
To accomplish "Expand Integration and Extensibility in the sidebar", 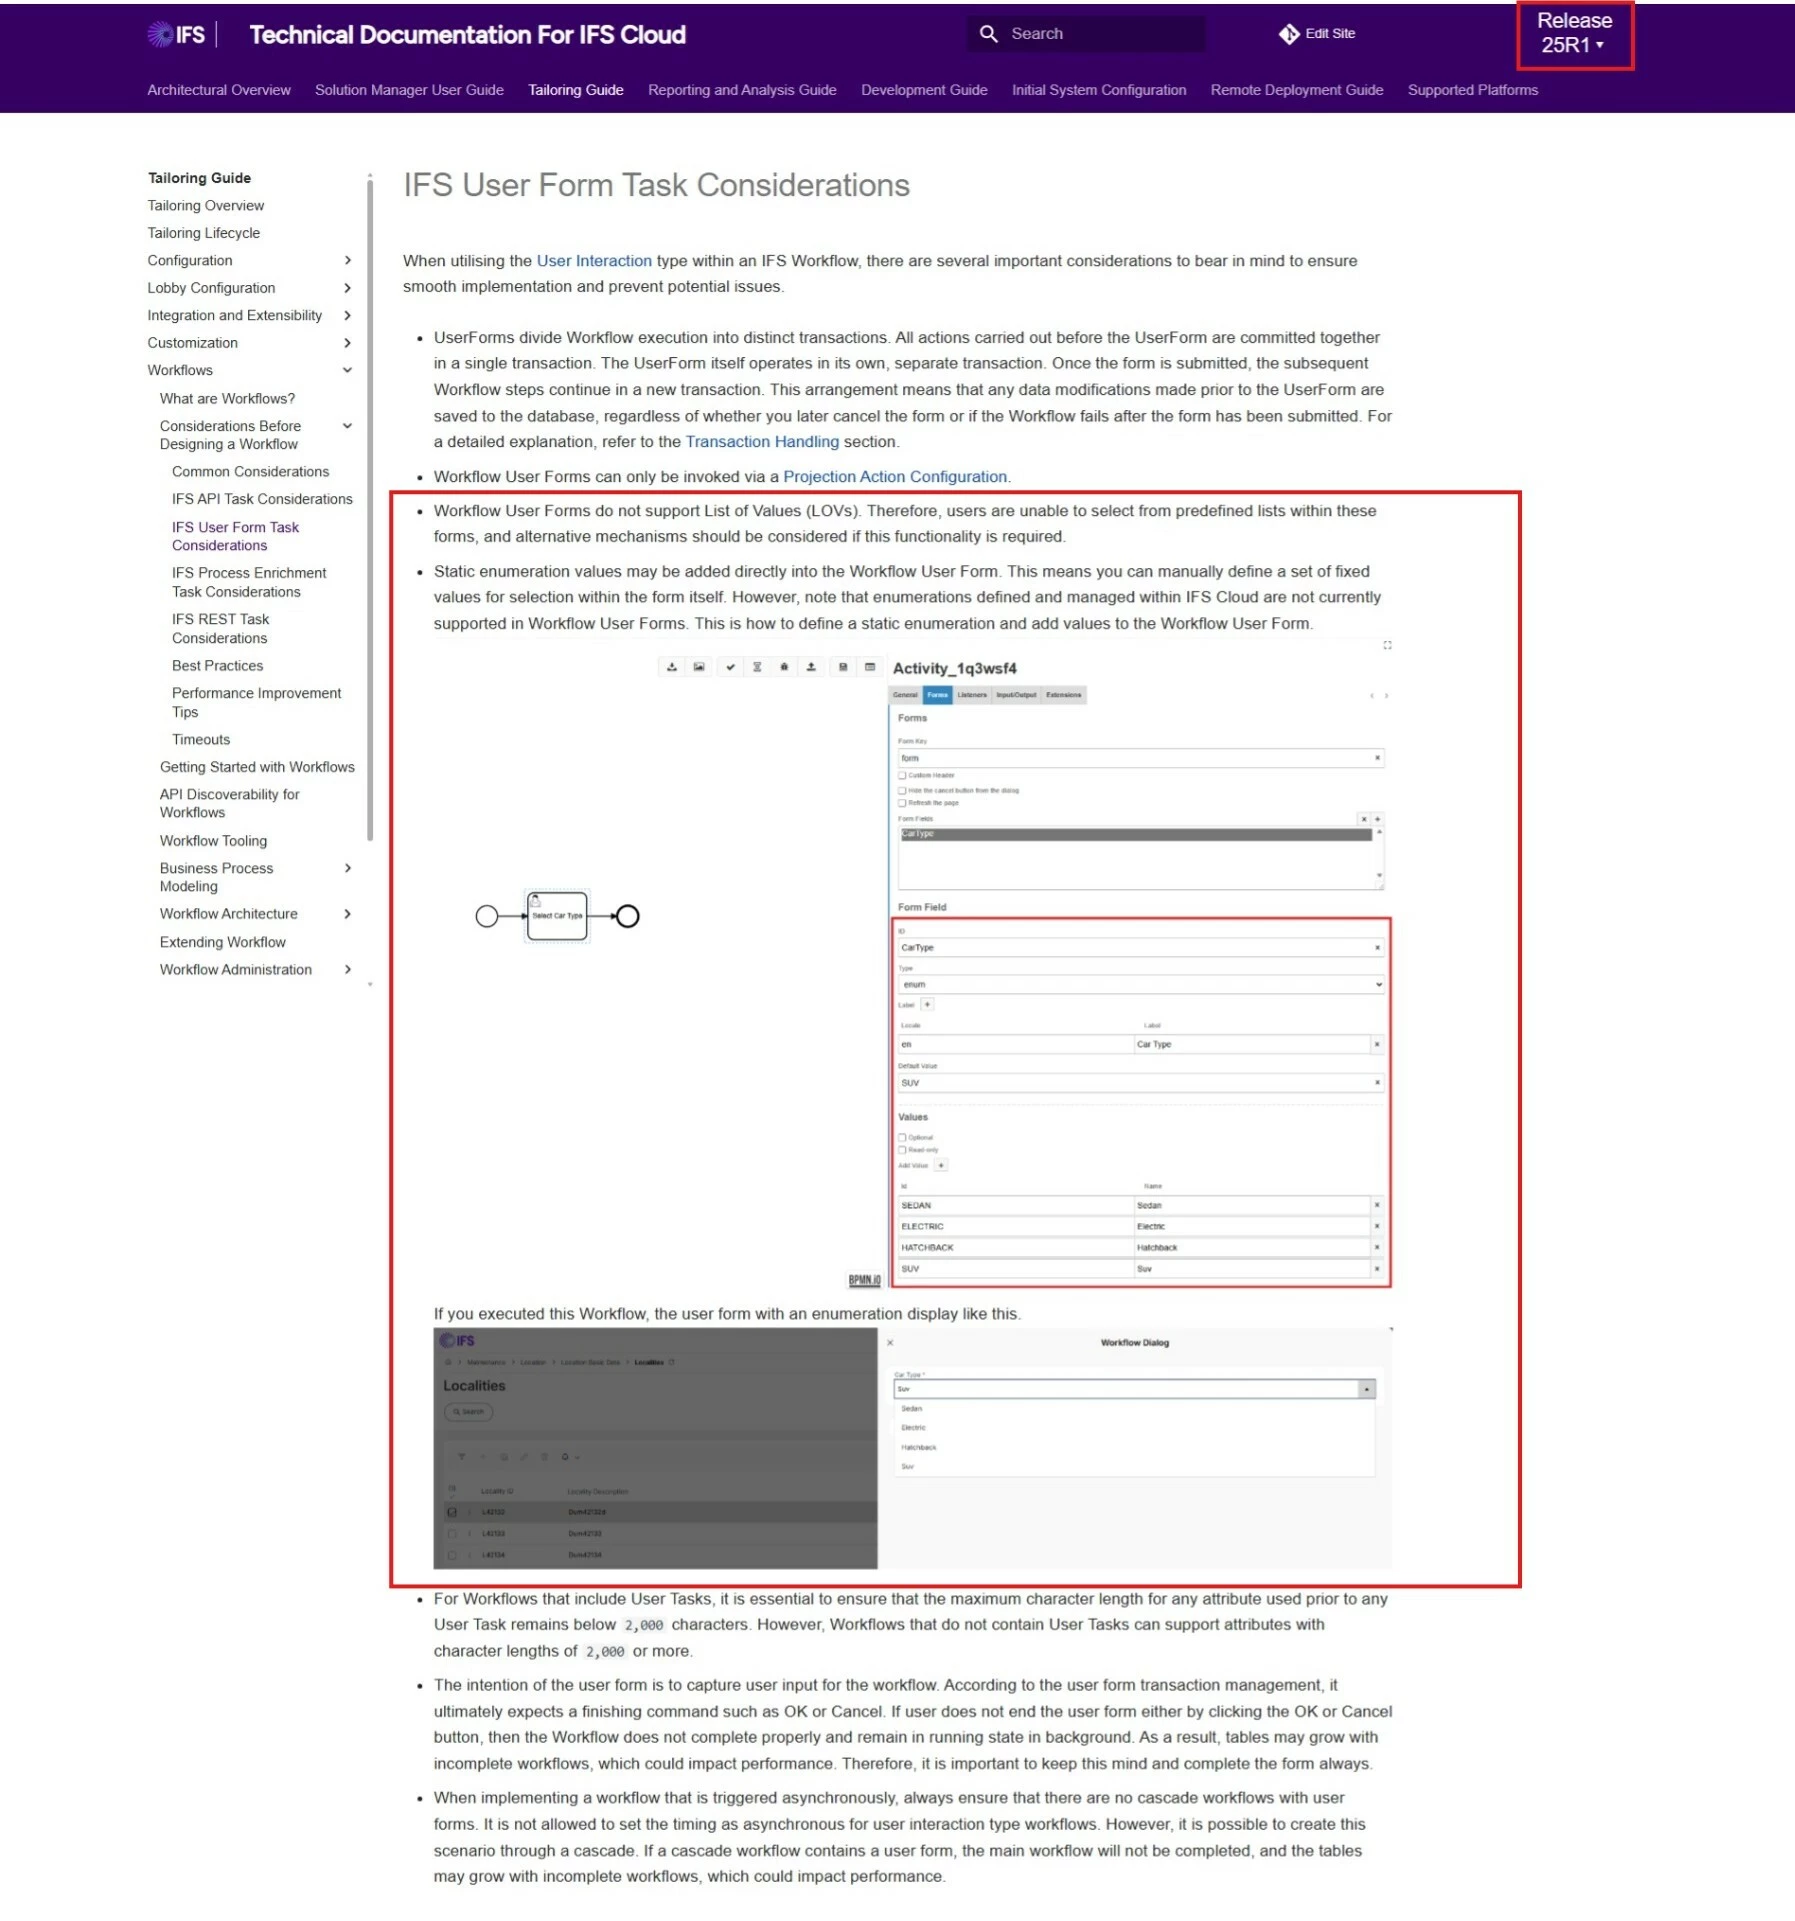I will 348,316.
